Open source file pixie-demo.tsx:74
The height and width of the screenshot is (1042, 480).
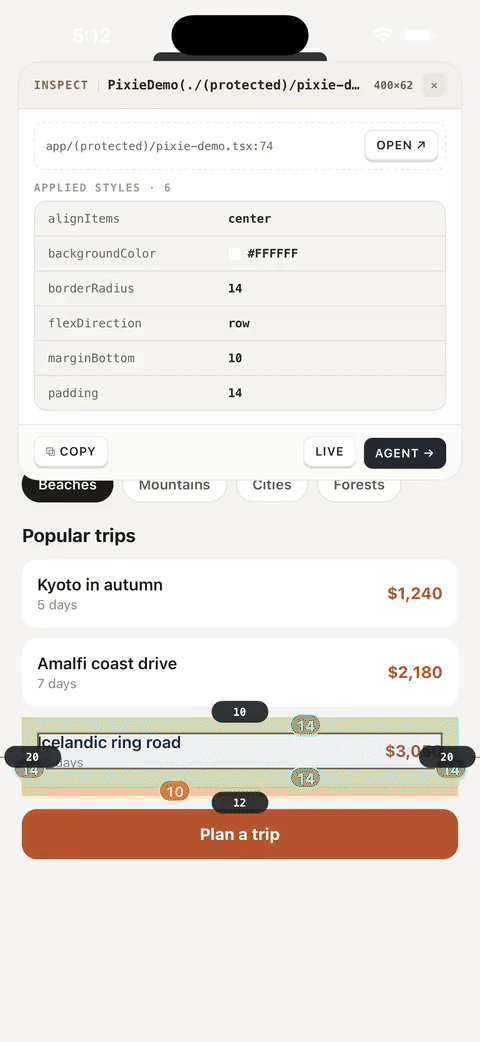[401, 146]
